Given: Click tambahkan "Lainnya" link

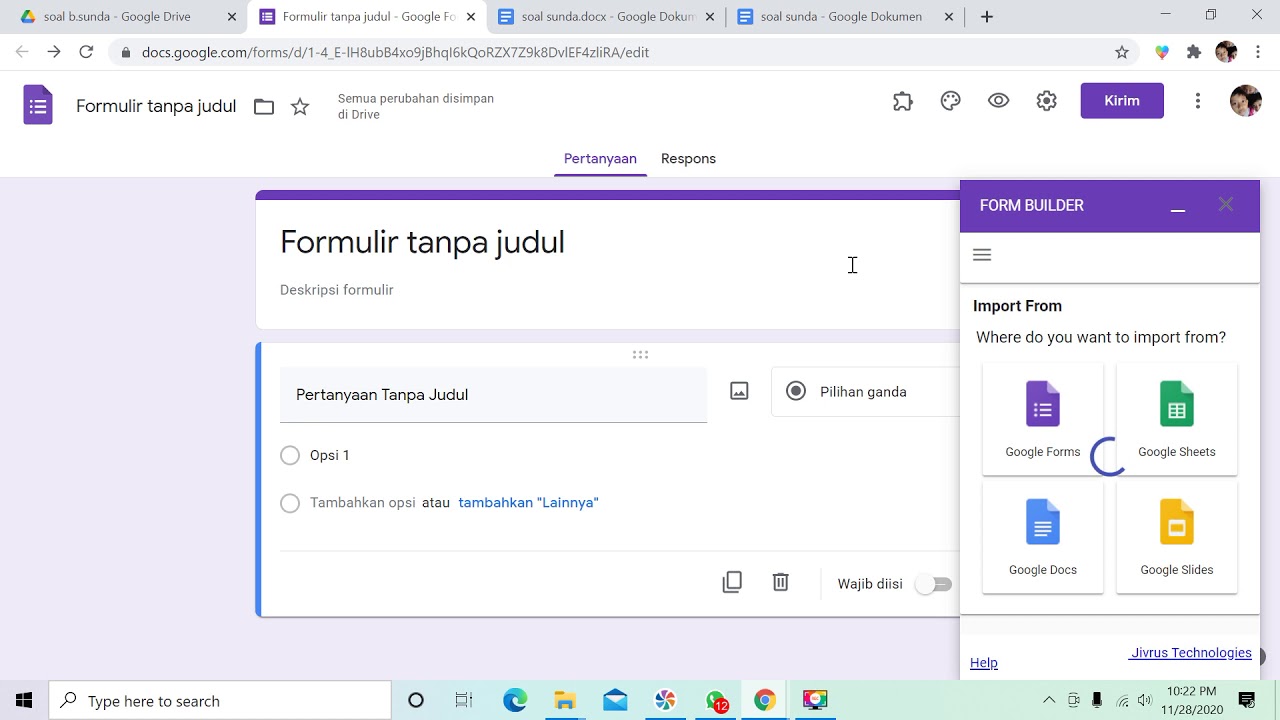Looking at the screenshot, I should click(x=528, y=503).
